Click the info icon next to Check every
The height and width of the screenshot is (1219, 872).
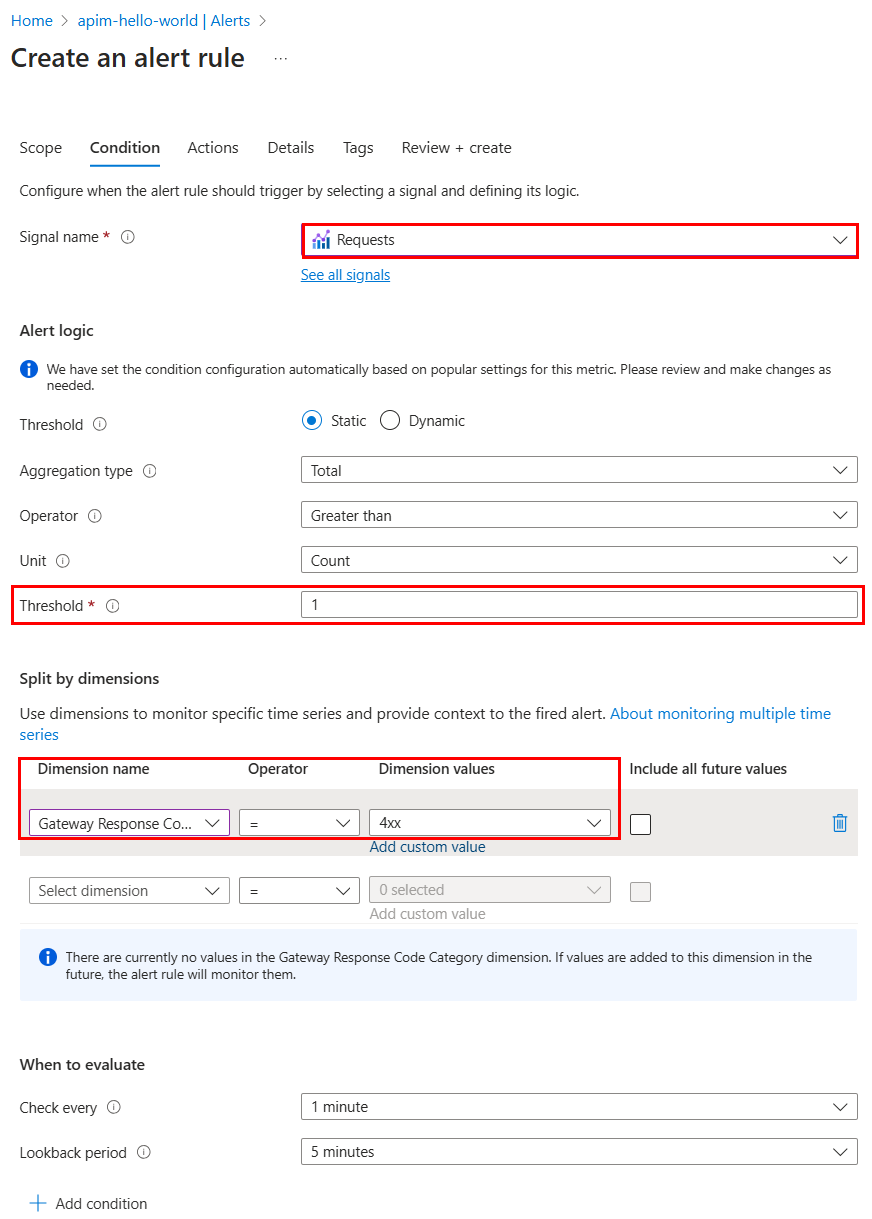click(110, 1108)
